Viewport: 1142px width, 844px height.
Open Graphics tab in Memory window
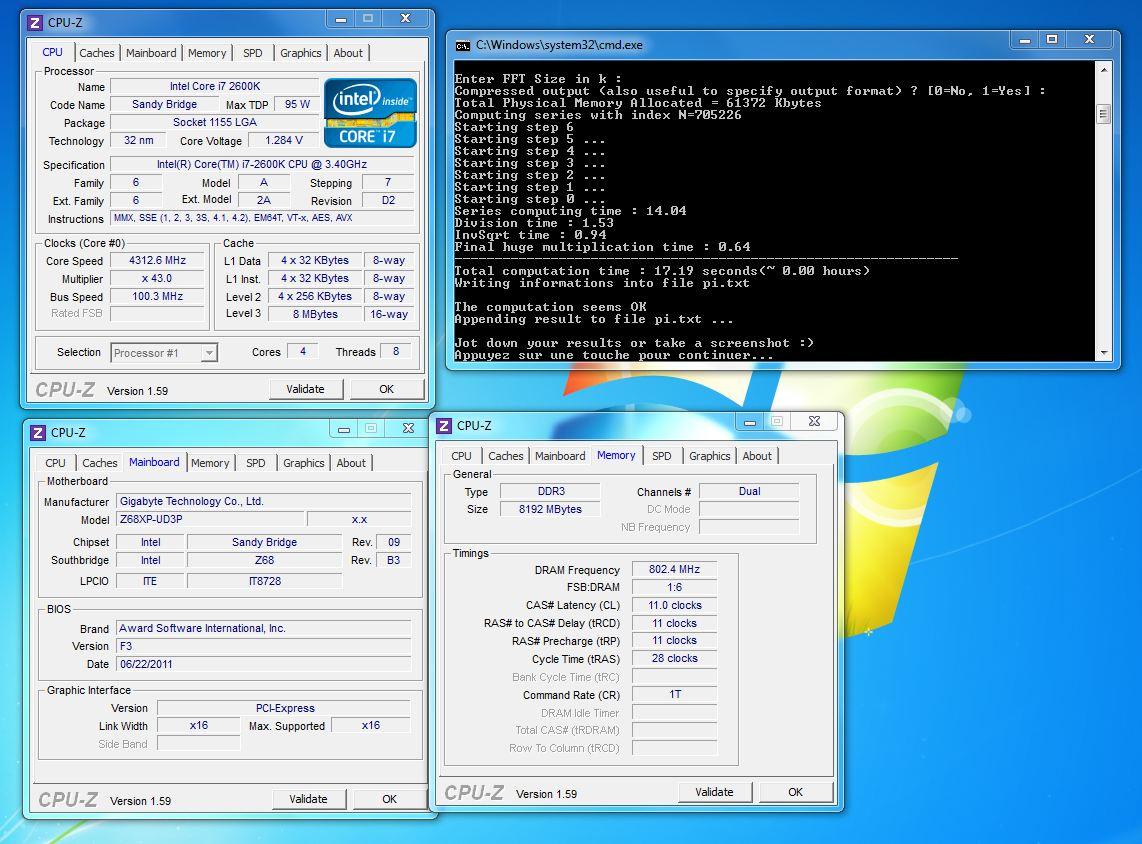tap(709, 456)
